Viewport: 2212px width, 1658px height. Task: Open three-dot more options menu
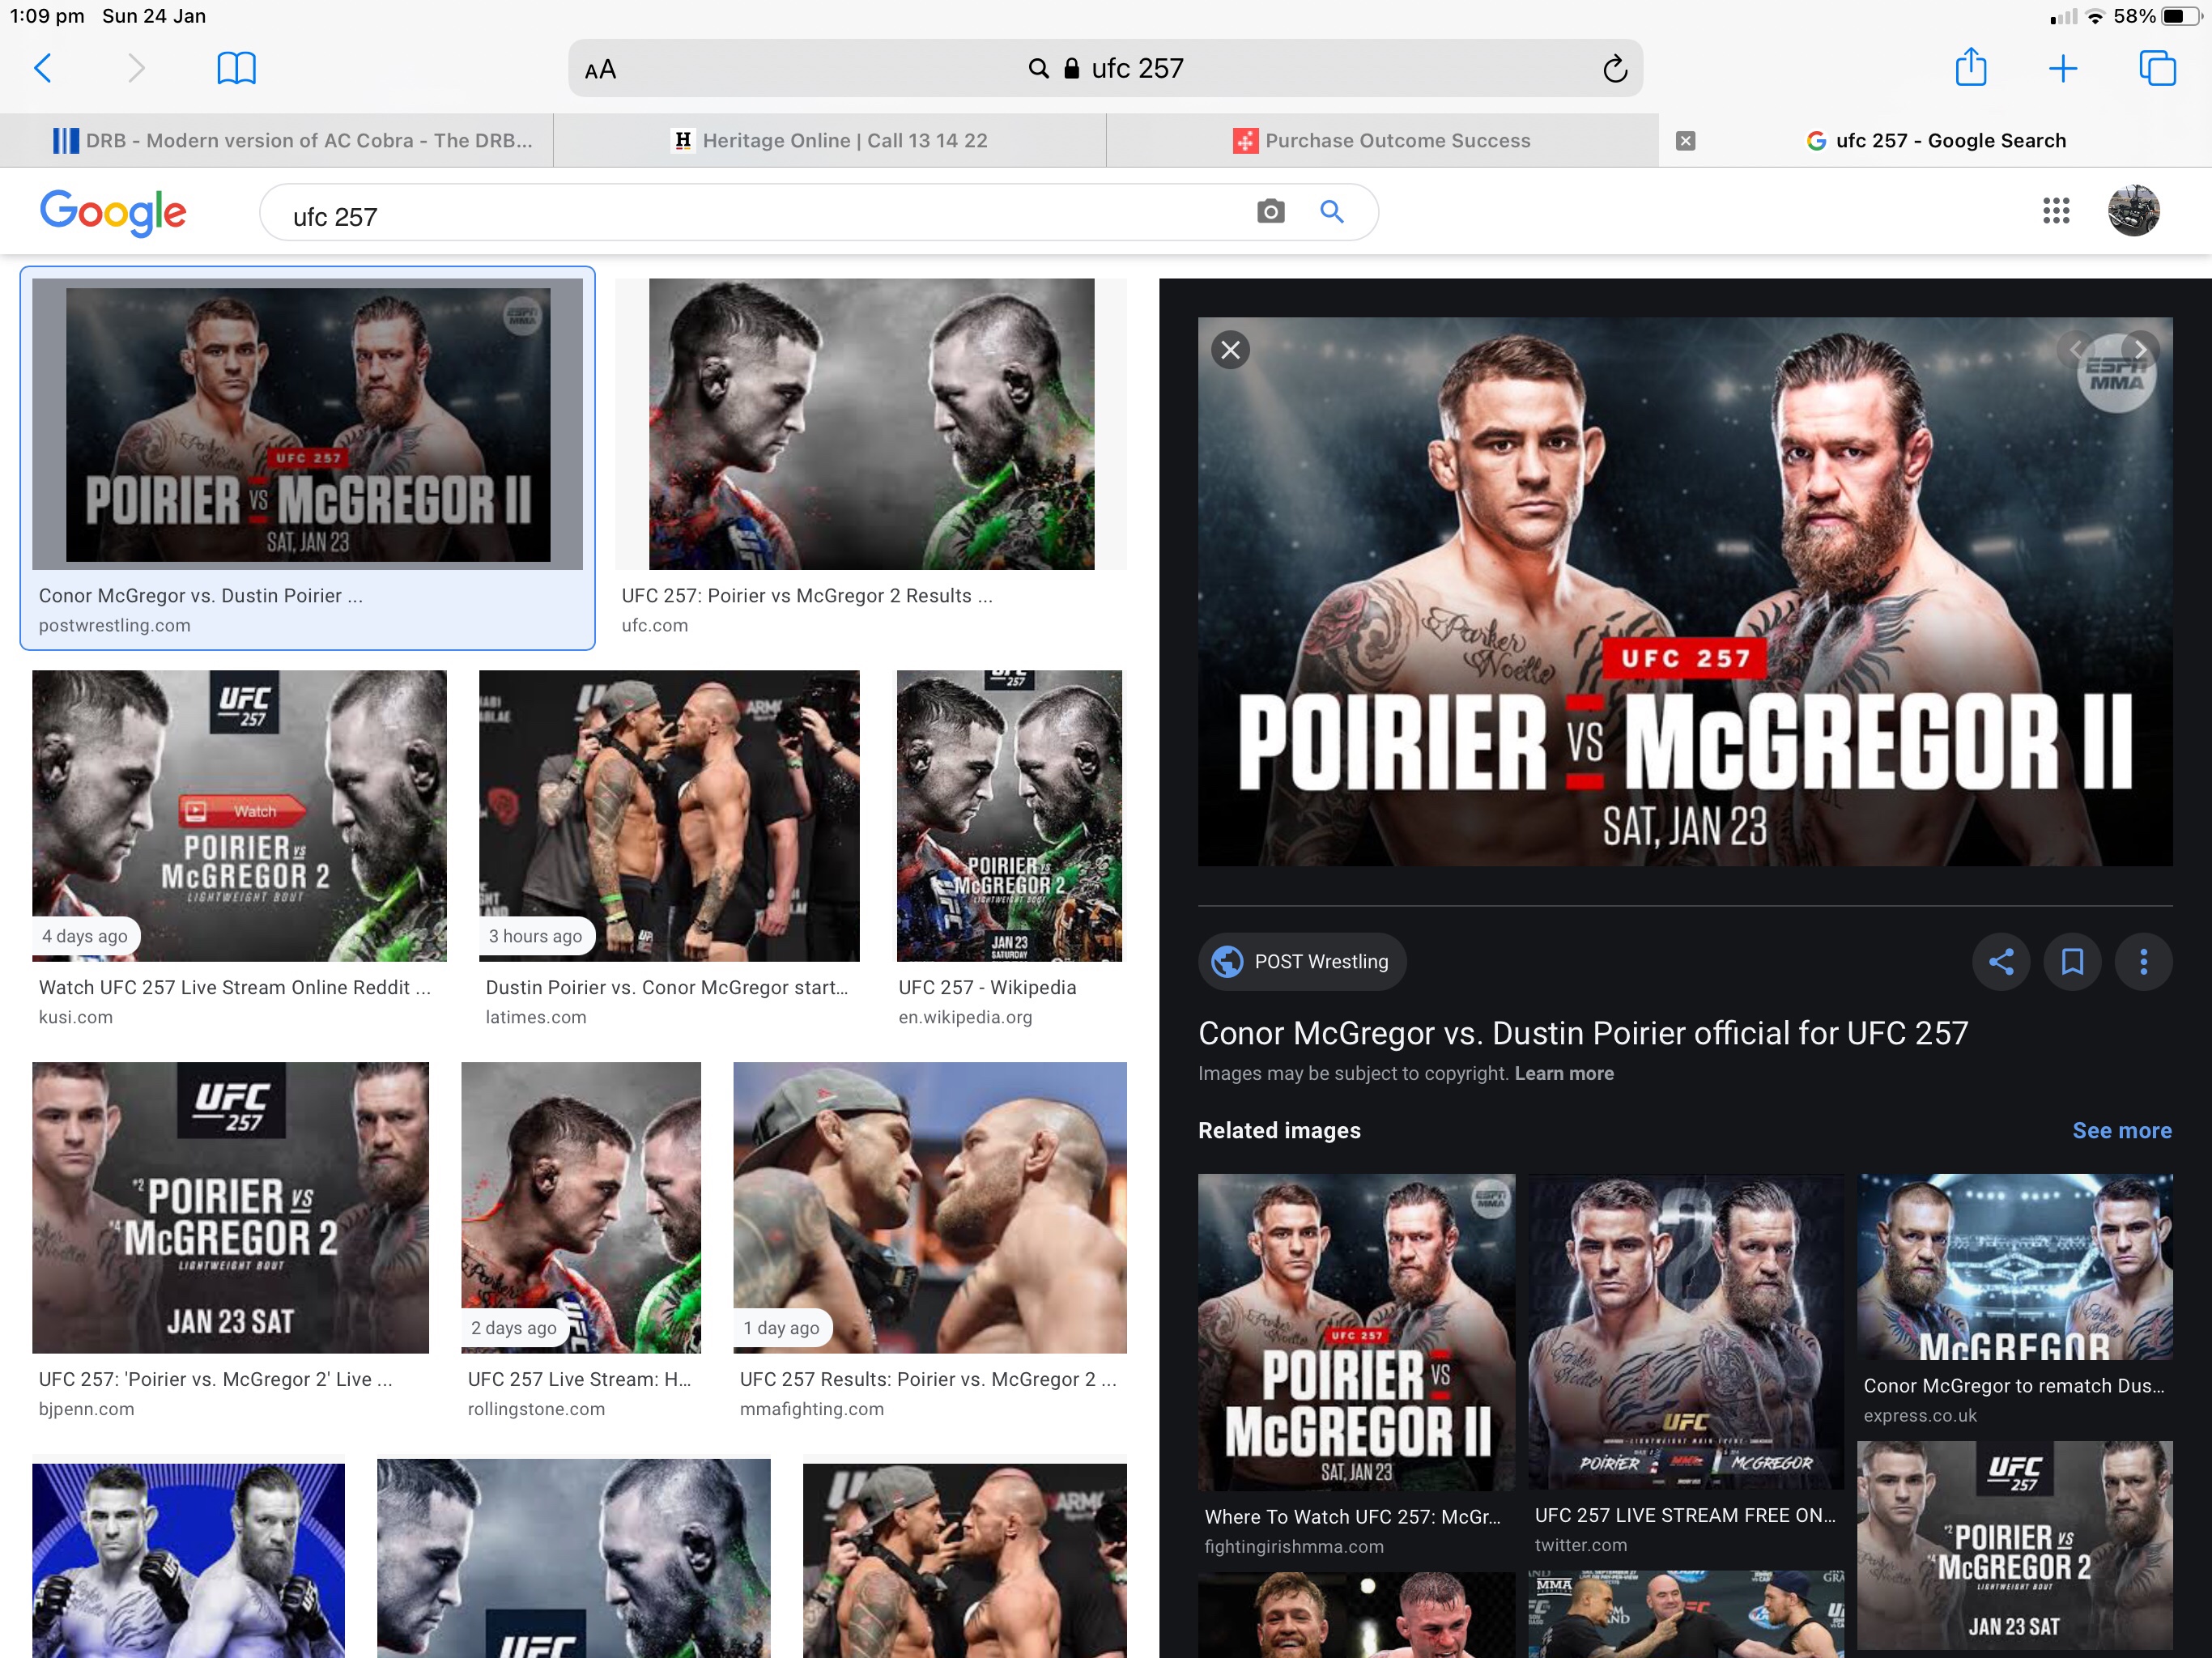tap(2143, 961)
